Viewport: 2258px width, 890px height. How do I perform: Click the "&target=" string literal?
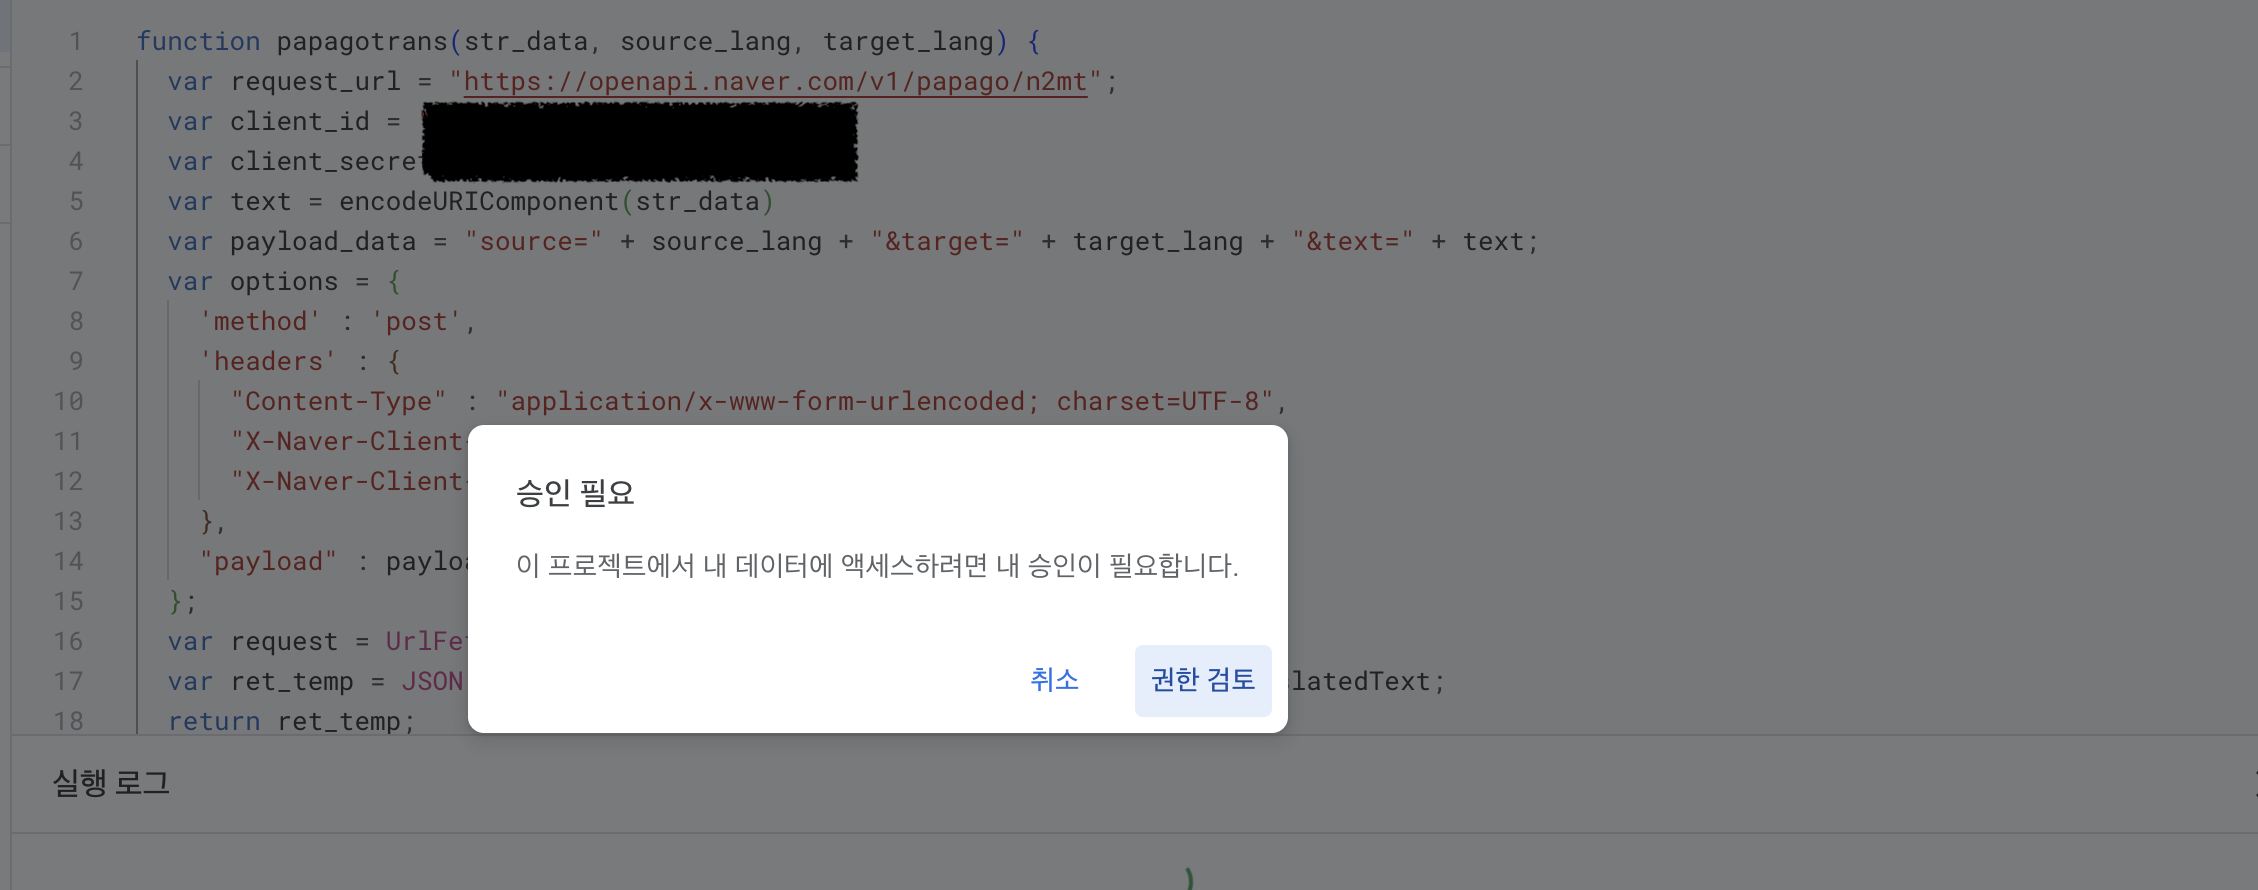click(946, 242)
